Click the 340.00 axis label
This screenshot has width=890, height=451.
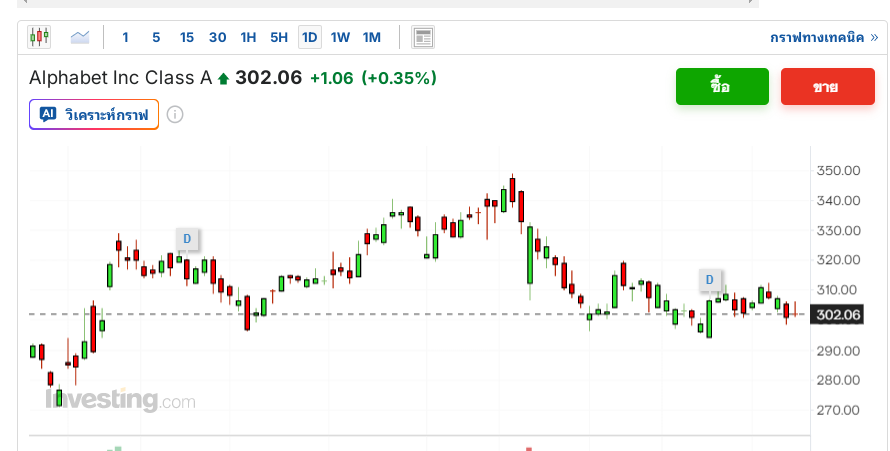838,201
